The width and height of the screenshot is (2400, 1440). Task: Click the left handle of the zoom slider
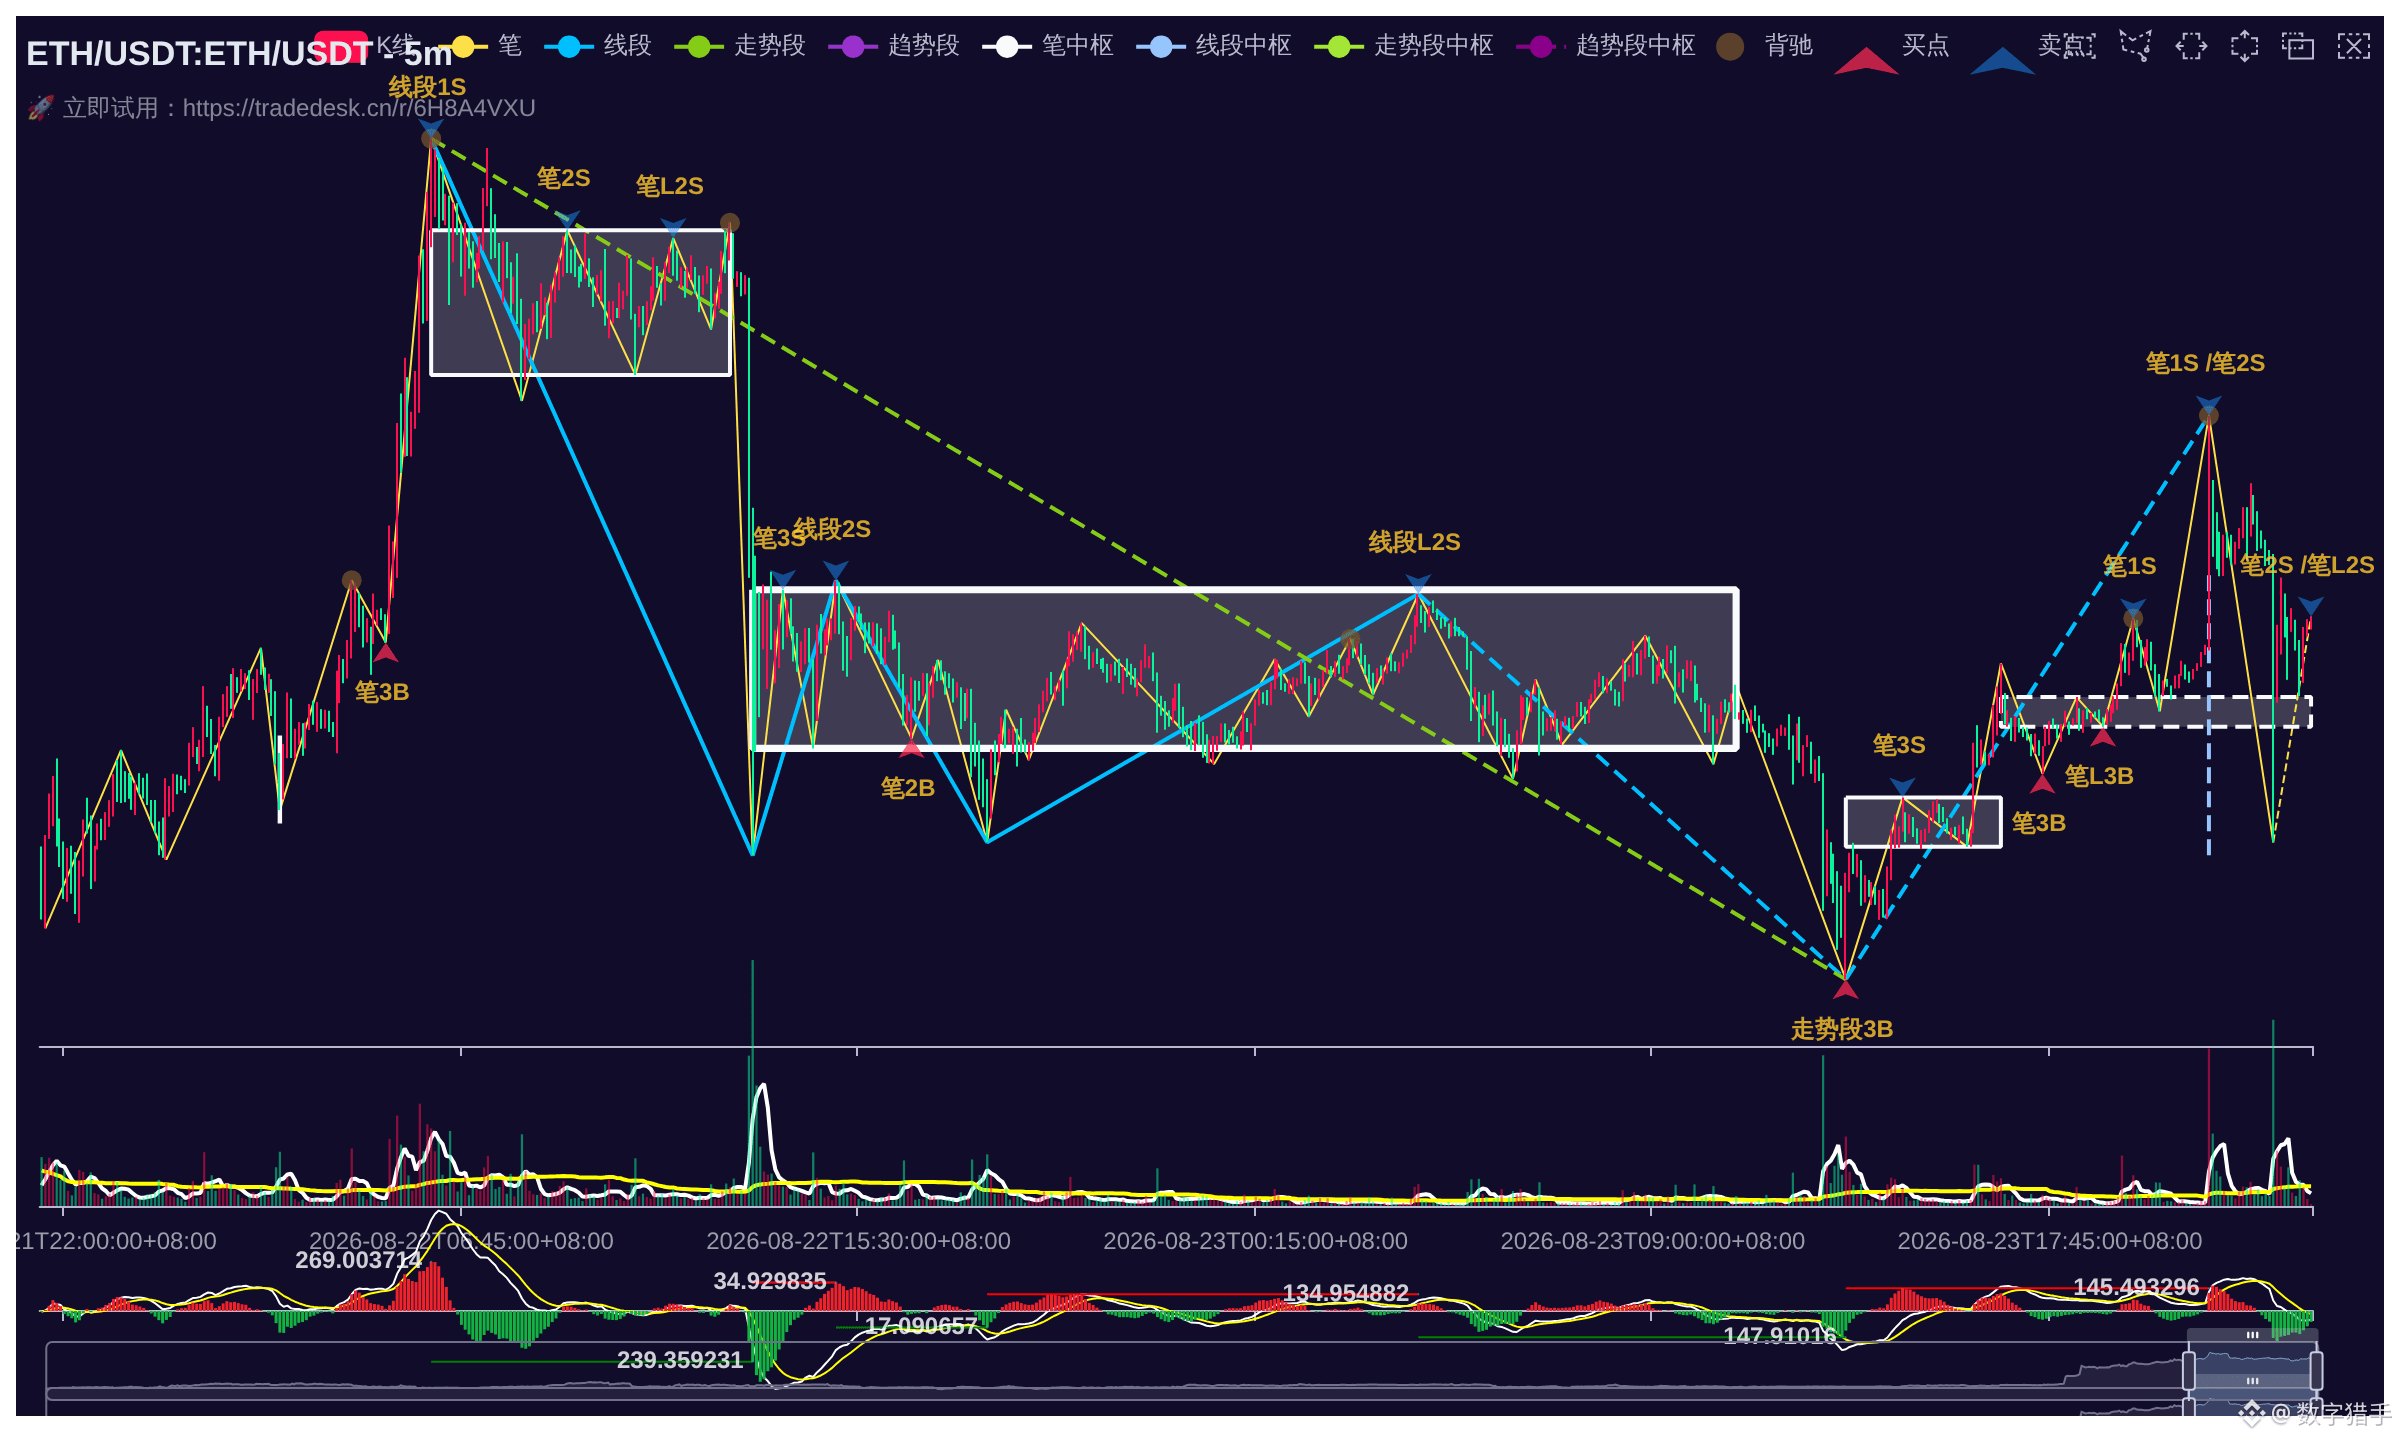[2189, 1370]
